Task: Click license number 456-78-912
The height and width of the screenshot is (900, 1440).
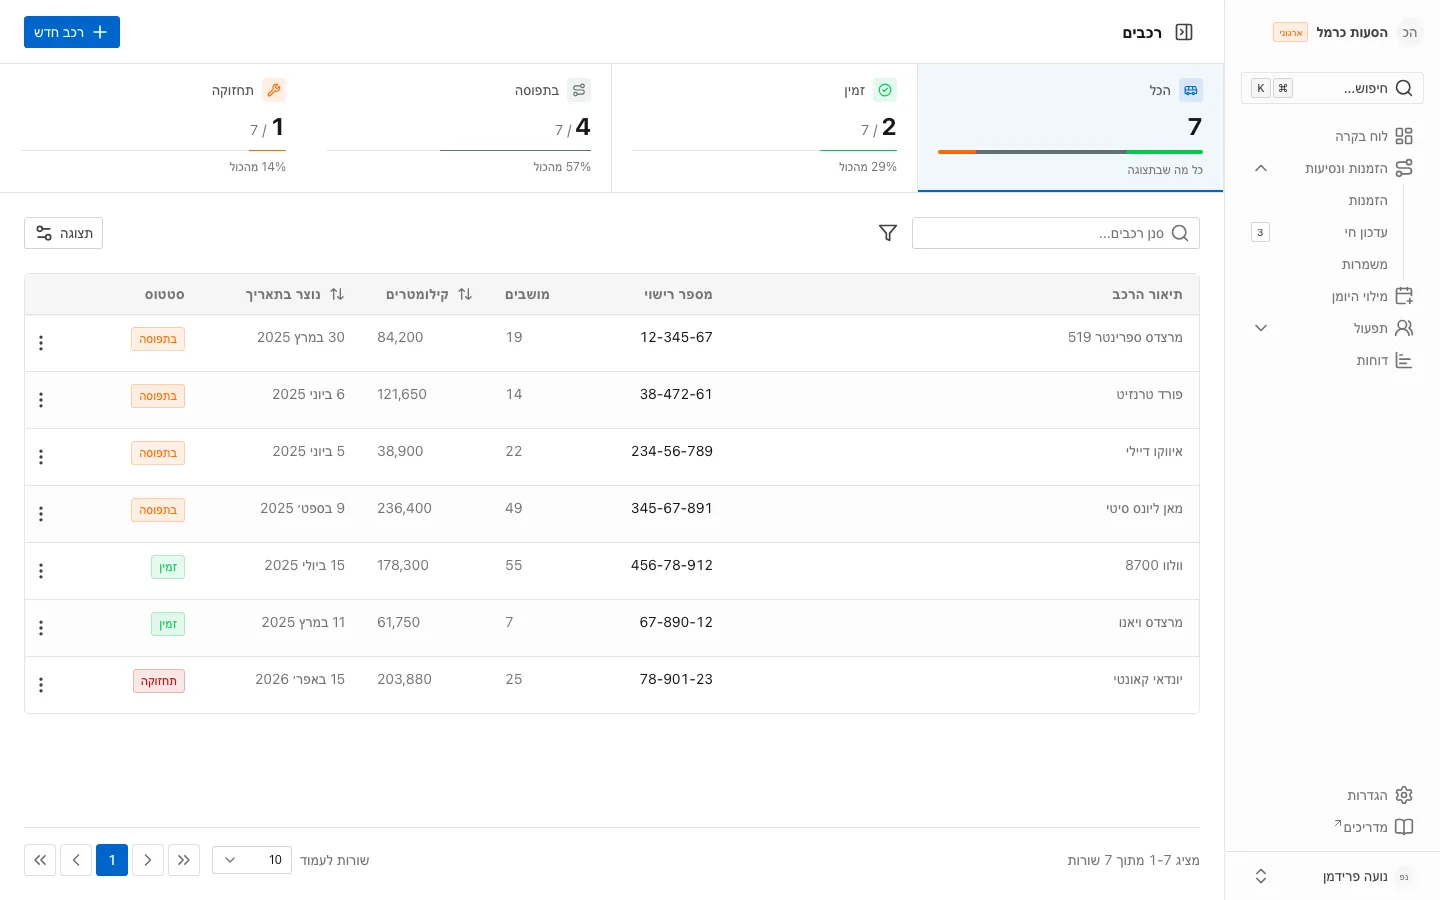Action: point(672,565)
